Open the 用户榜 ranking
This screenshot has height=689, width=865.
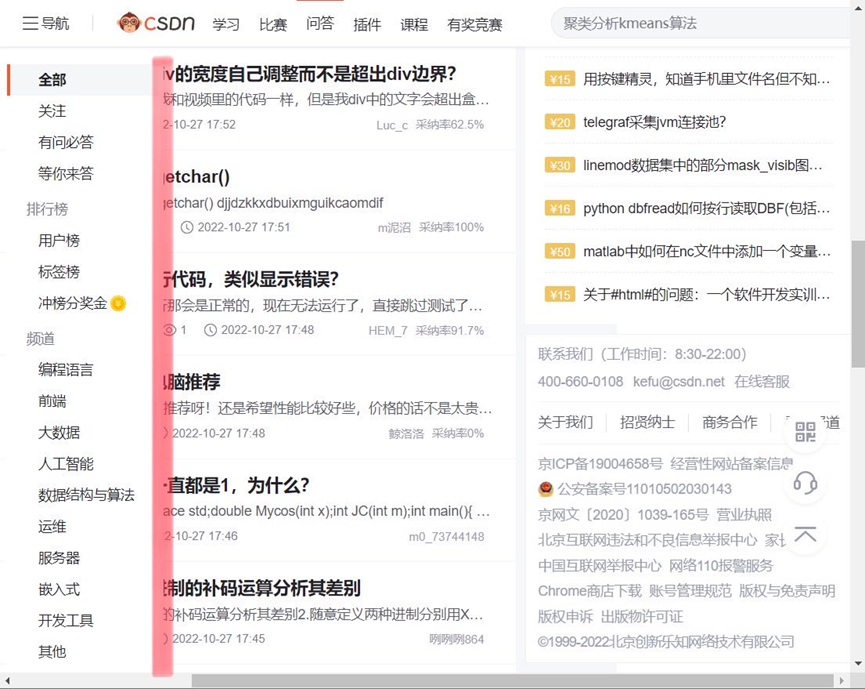coord(59,241)
